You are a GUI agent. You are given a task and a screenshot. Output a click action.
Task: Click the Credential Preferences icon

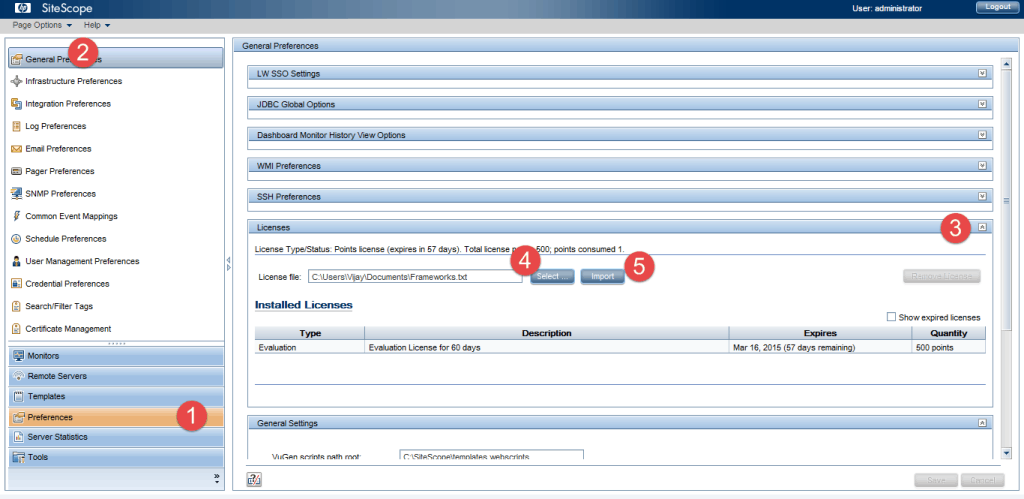(x=16, y=284)
